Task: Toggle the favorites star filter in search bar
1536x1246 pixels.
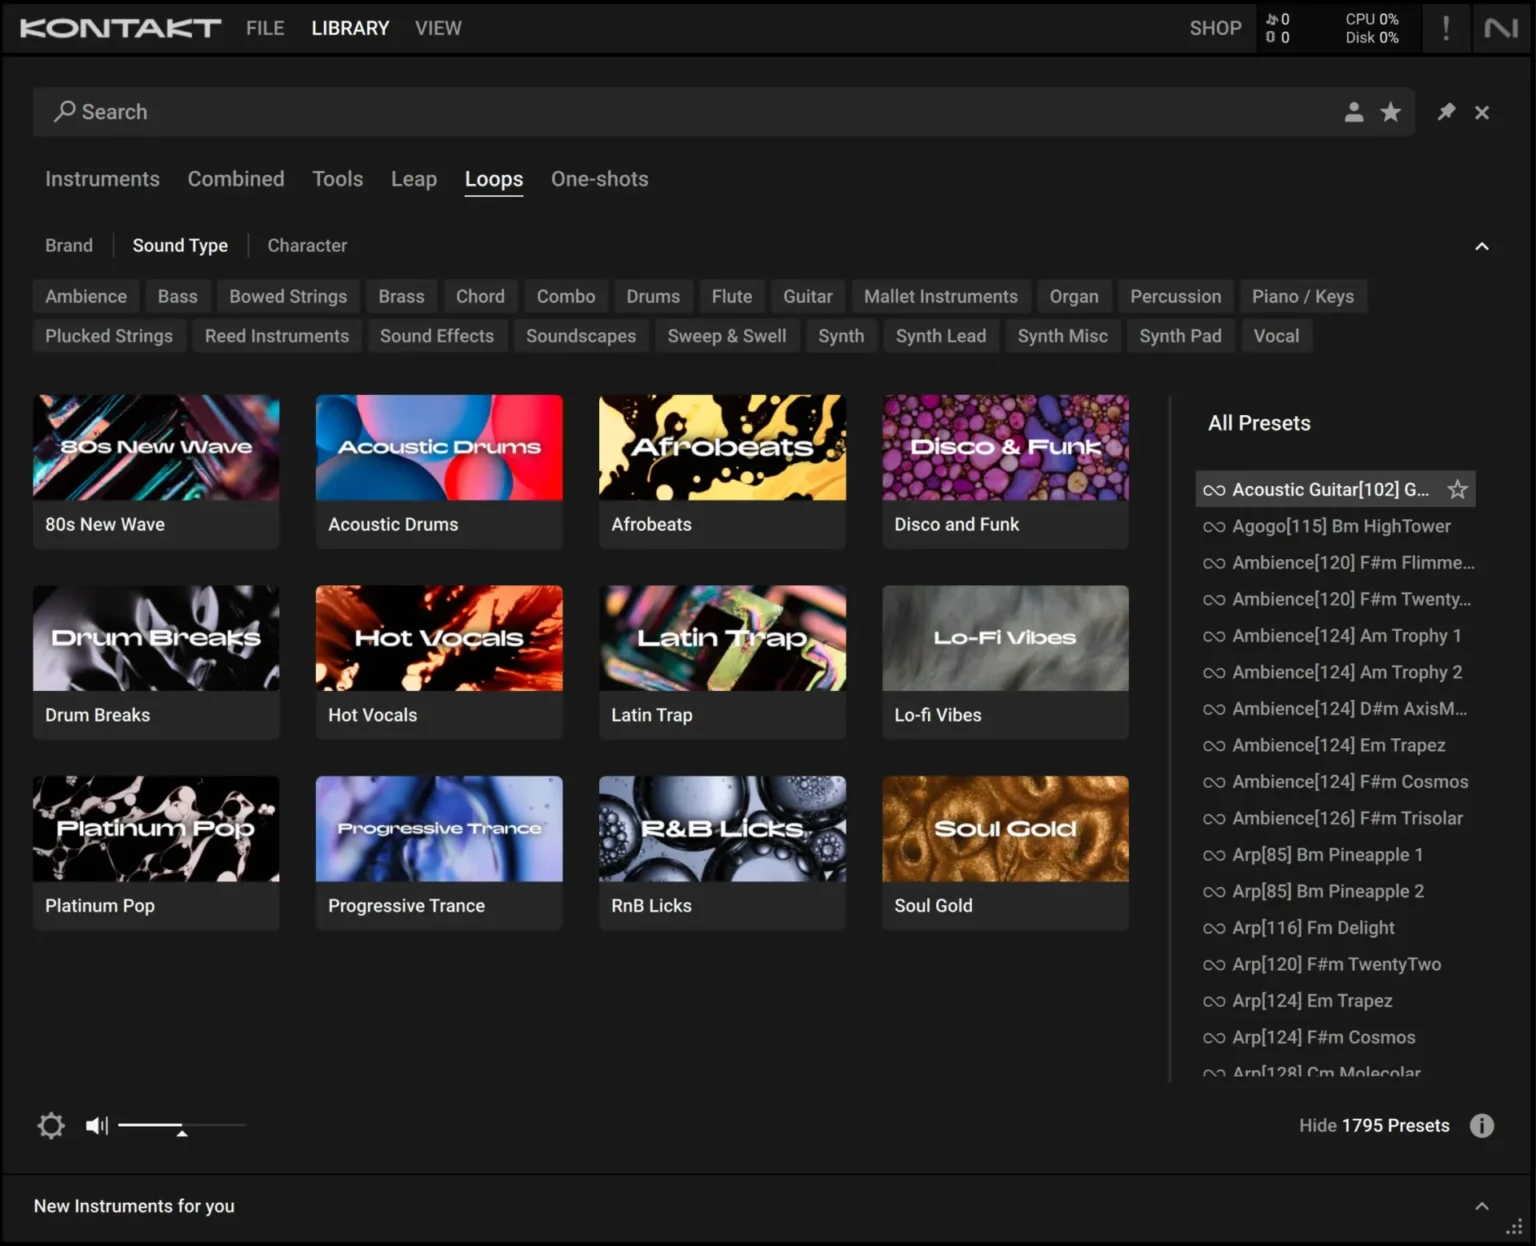Action: [1390, 112]
